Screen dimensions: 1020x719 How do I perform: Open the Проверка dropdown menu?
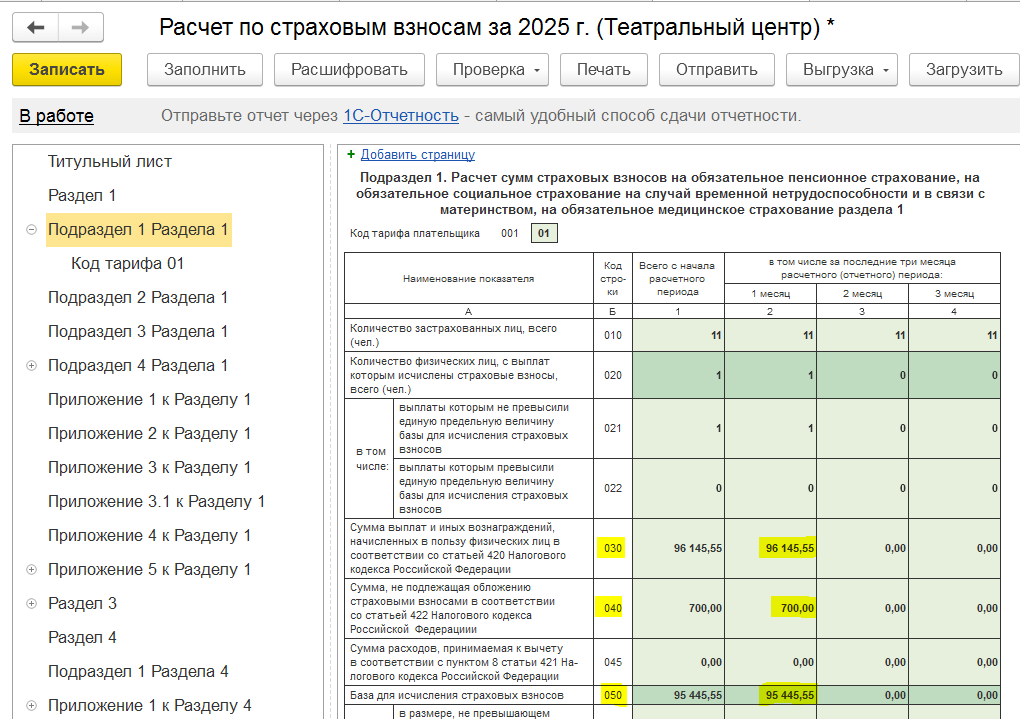coord(492,70)
